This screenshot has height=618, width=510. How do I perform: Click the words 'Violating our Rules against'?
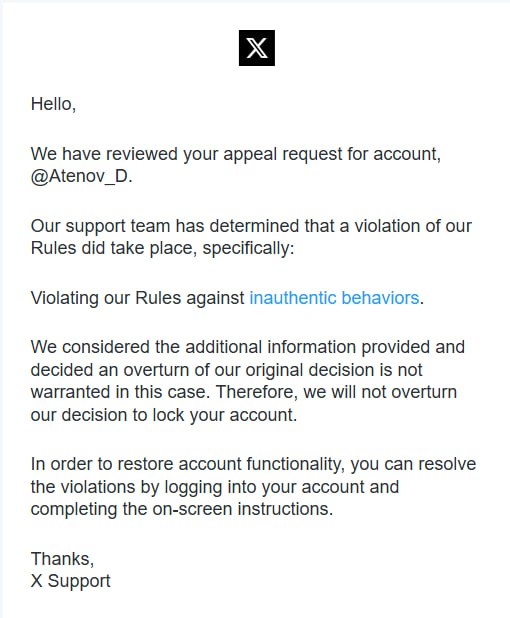pos(138,298)
